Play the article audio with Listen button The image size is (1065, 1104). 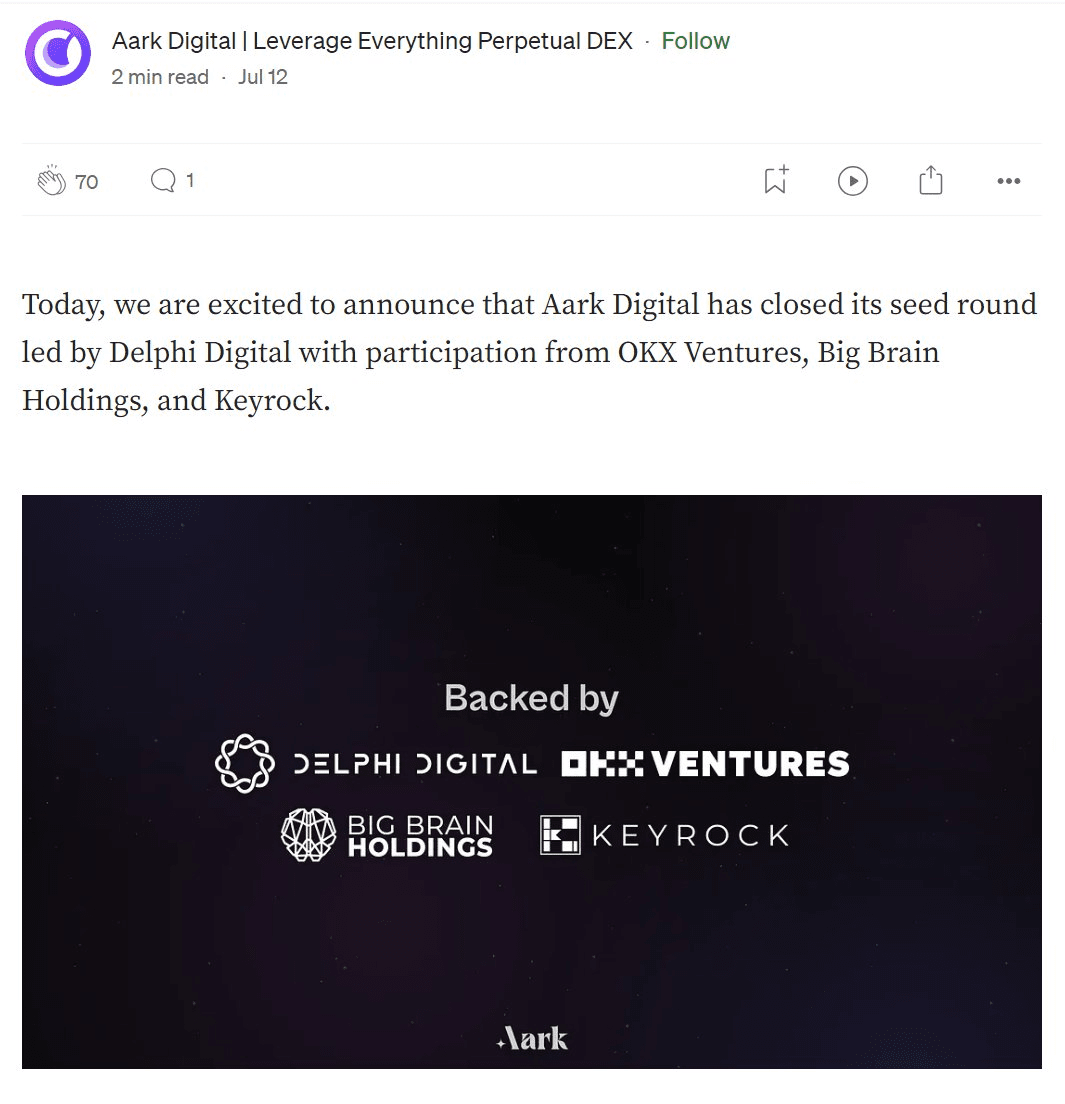(853, 181)
